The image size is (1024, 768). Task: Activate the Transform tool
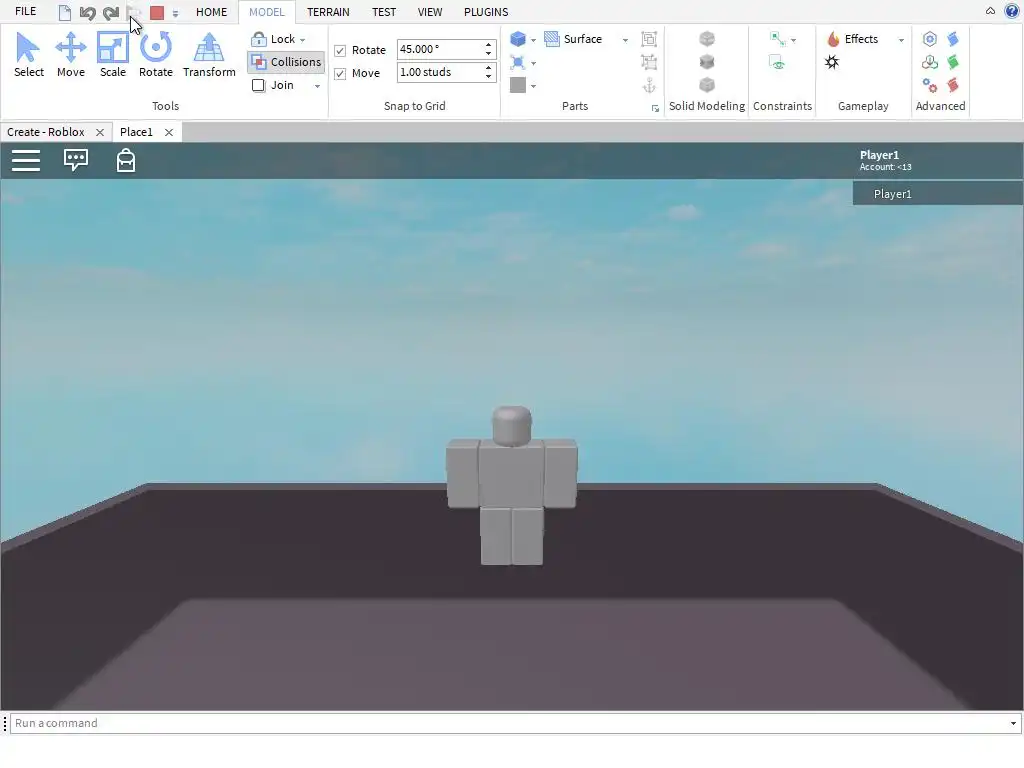pyautogui.click(x=209, y=56)
